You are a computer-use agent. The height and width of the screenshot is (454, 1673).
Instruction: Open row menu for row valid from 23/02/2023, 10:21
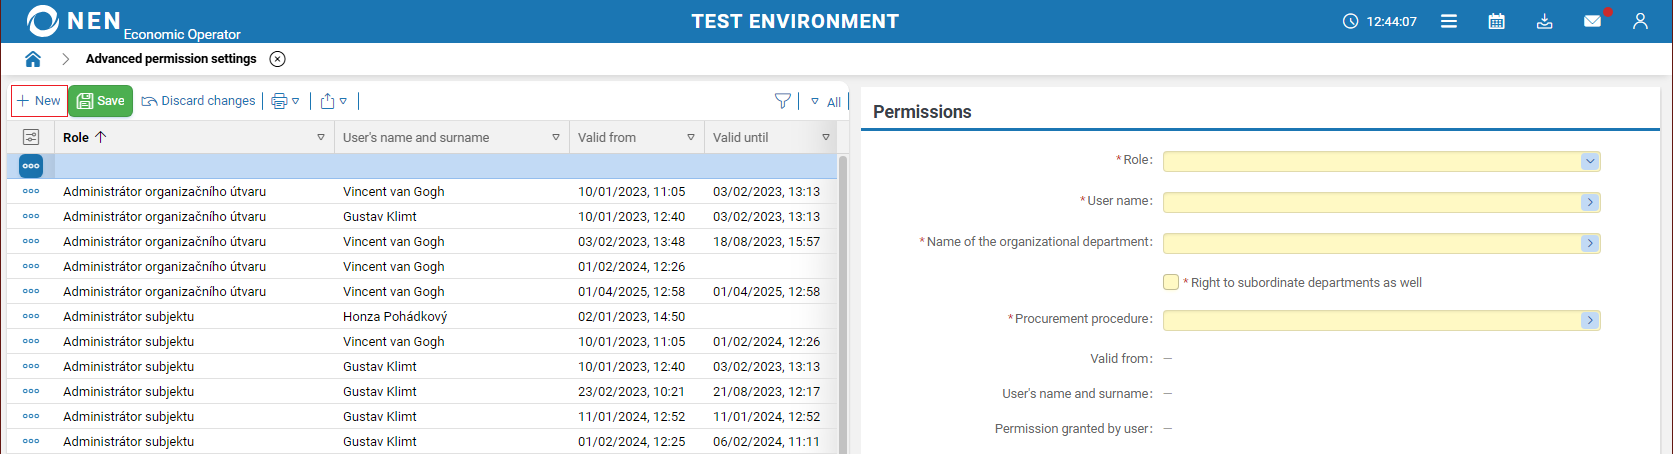31,391
